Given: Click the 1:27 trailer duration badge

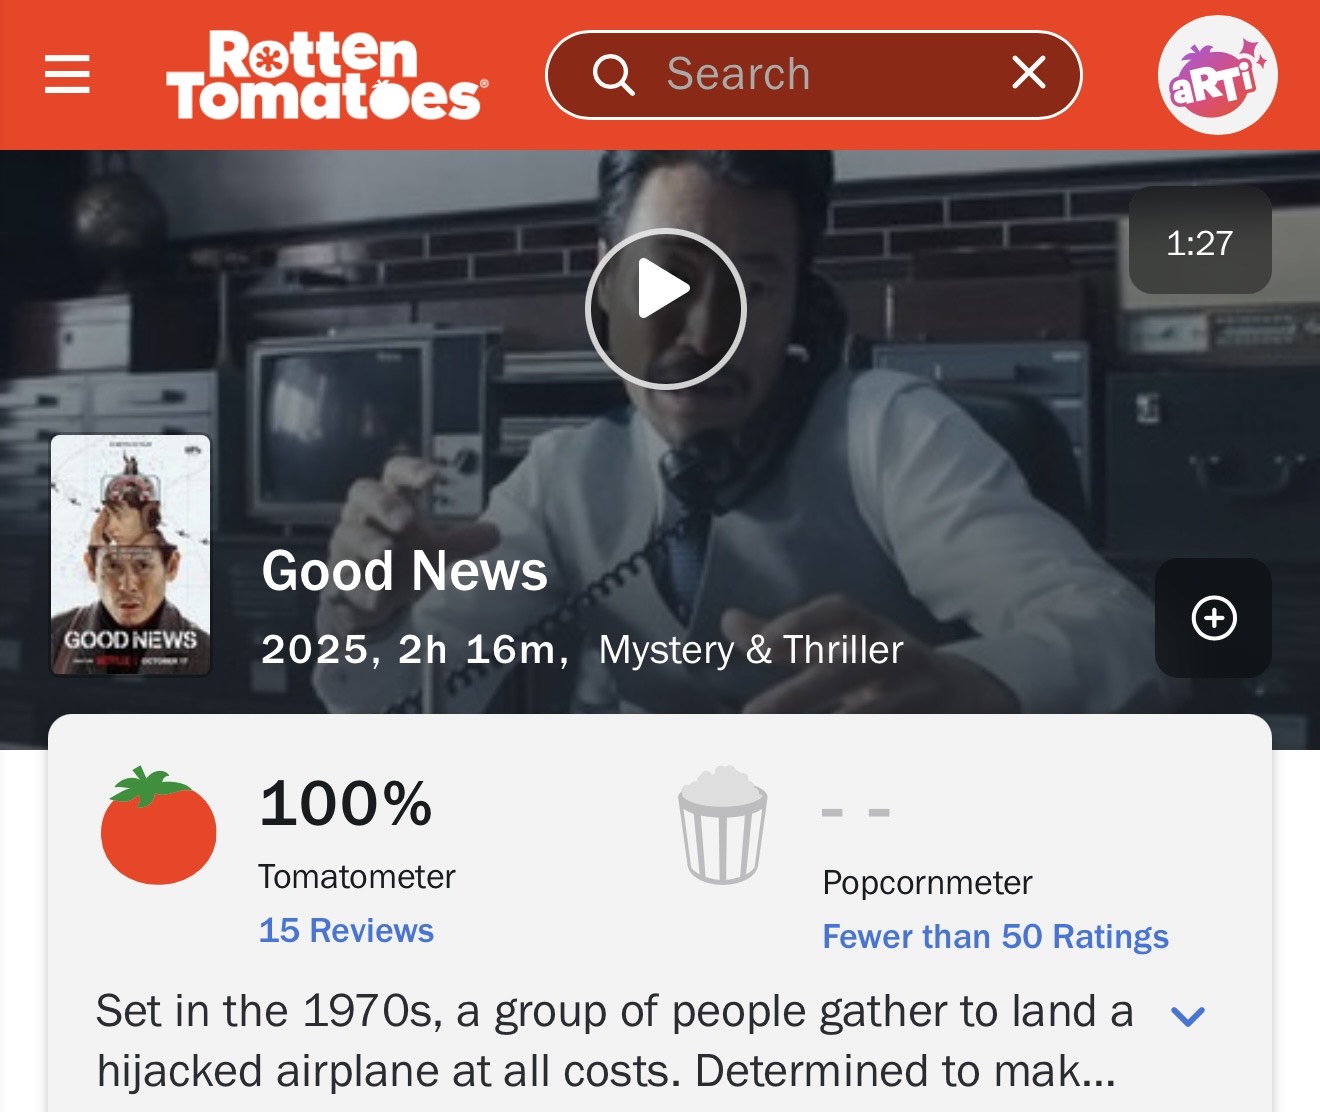Looking at the screenshot, I should (1200, 241).
